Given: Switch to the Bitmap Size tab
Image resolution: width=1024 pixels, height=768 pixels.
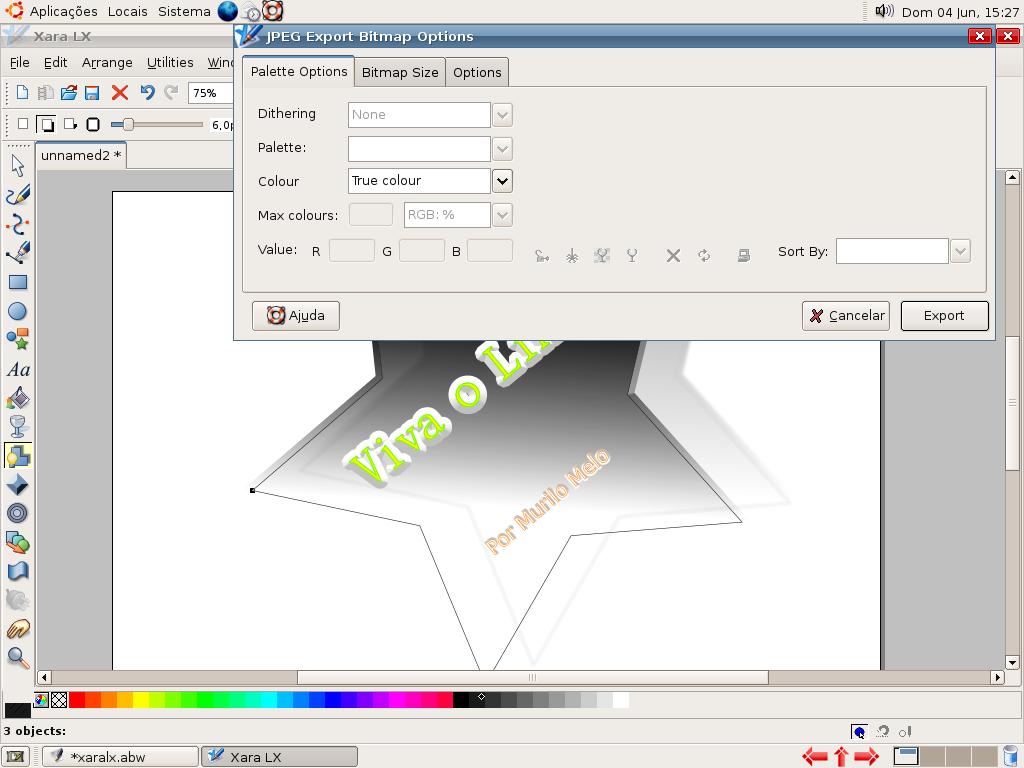Looking at the screenshot, I should coord(400,72).
